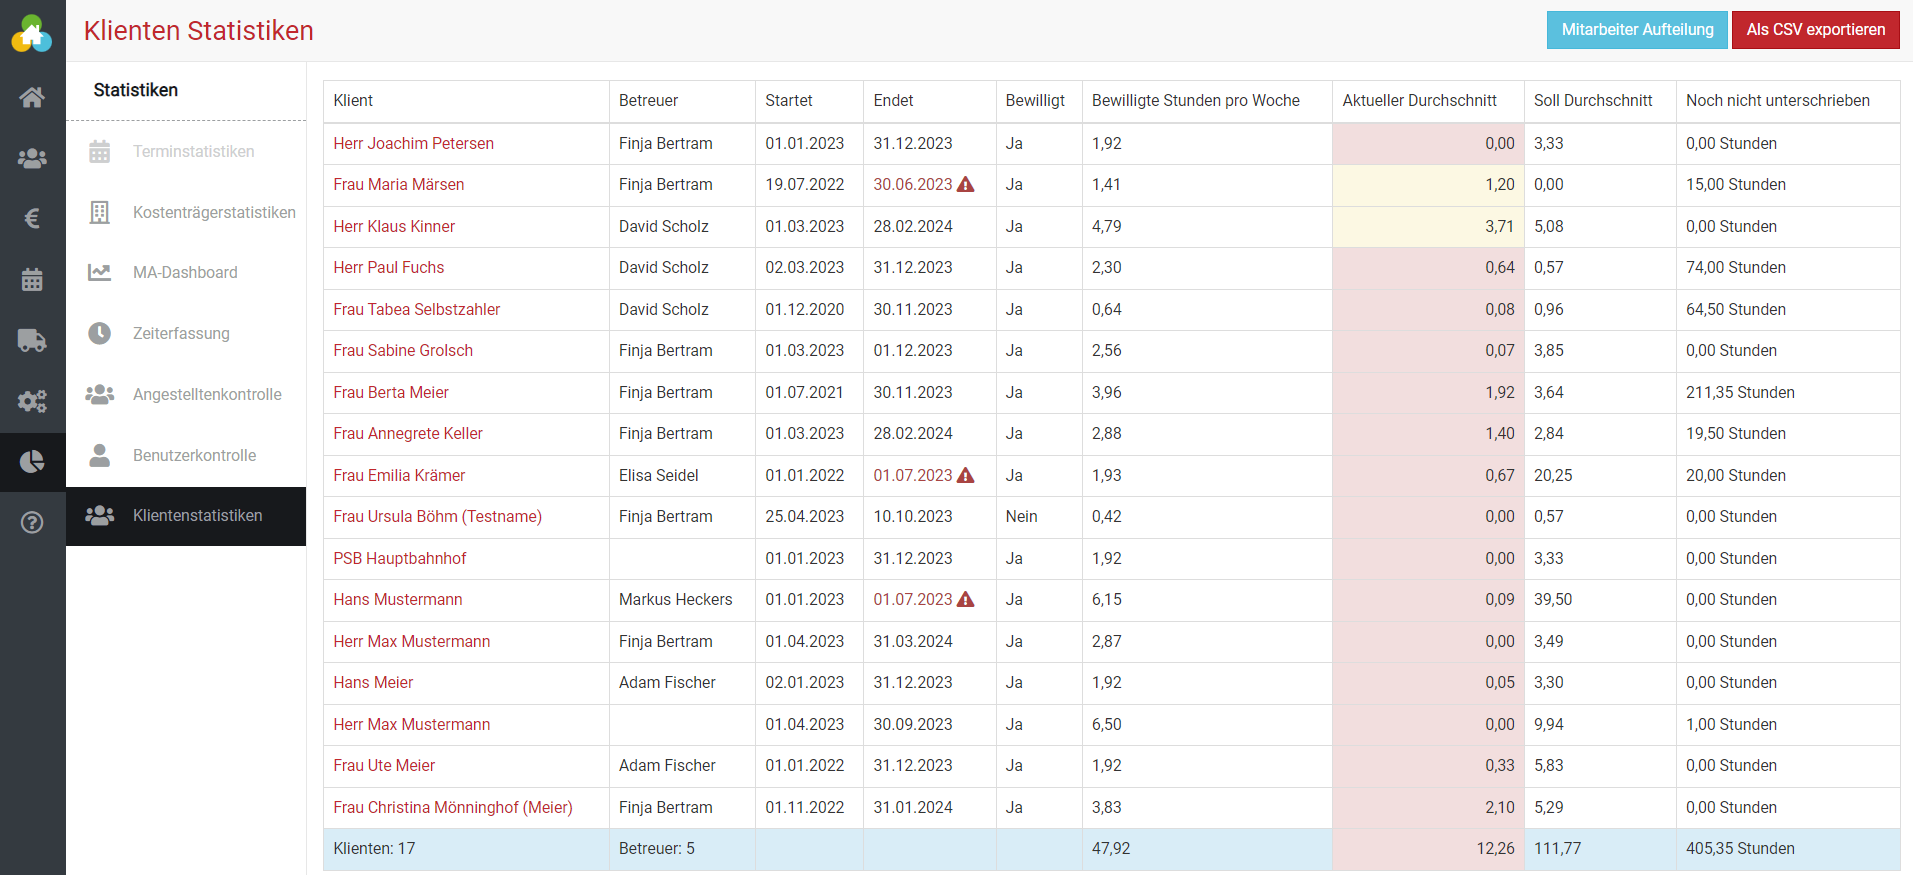Viewport: 1913px width, 875px height.
Task: Open the users group icon in dark sidebar
Action: point(32,158)
